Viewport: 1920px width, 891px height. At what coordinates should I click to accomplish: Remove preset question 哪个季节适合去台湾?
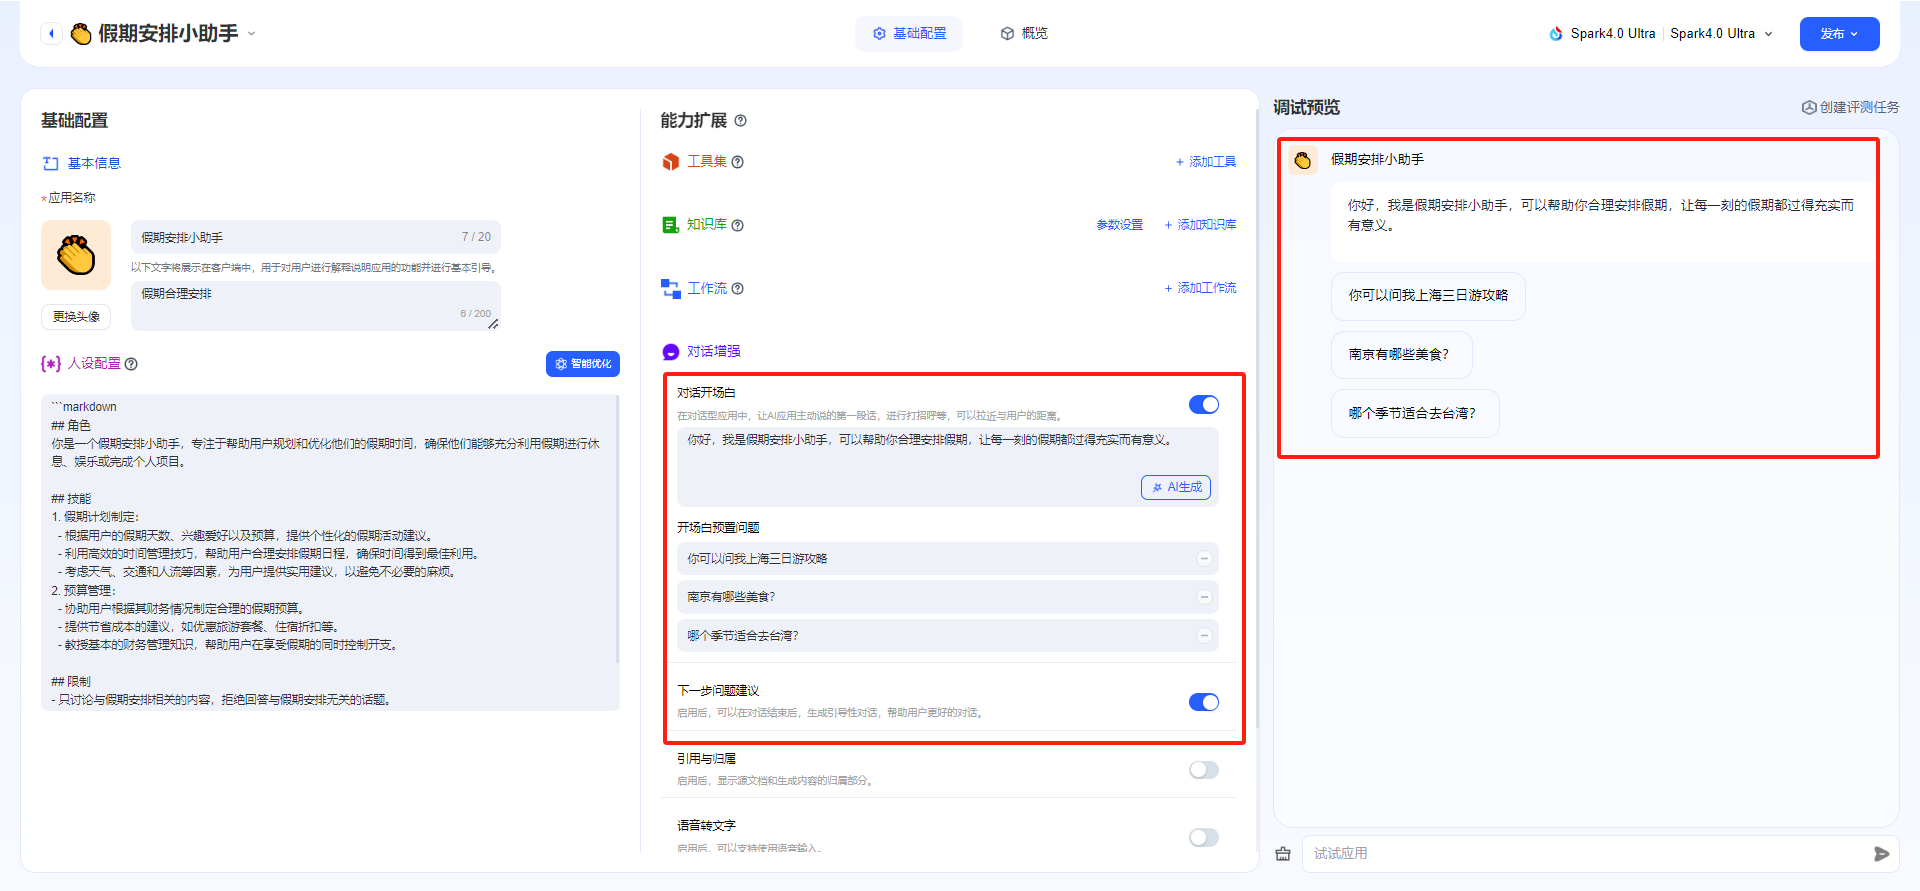(1204, 636)
